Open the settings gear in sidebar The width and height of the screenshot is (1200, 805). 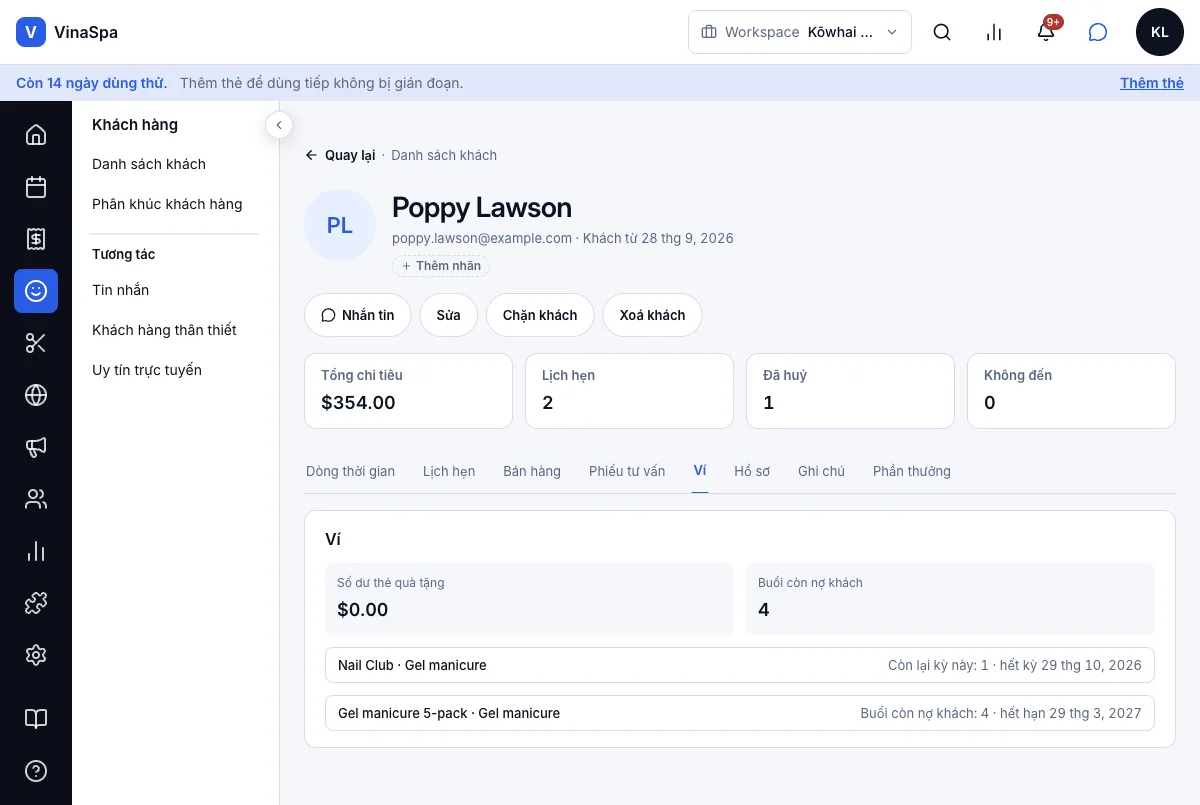36,655
